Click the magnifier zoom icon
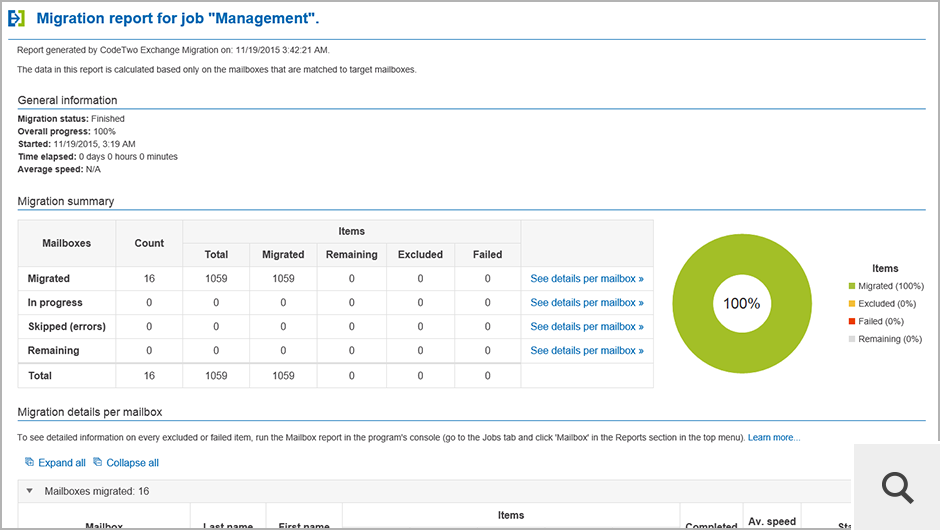Viewport: 940px width, 530px height. click(x=897, y=487)
